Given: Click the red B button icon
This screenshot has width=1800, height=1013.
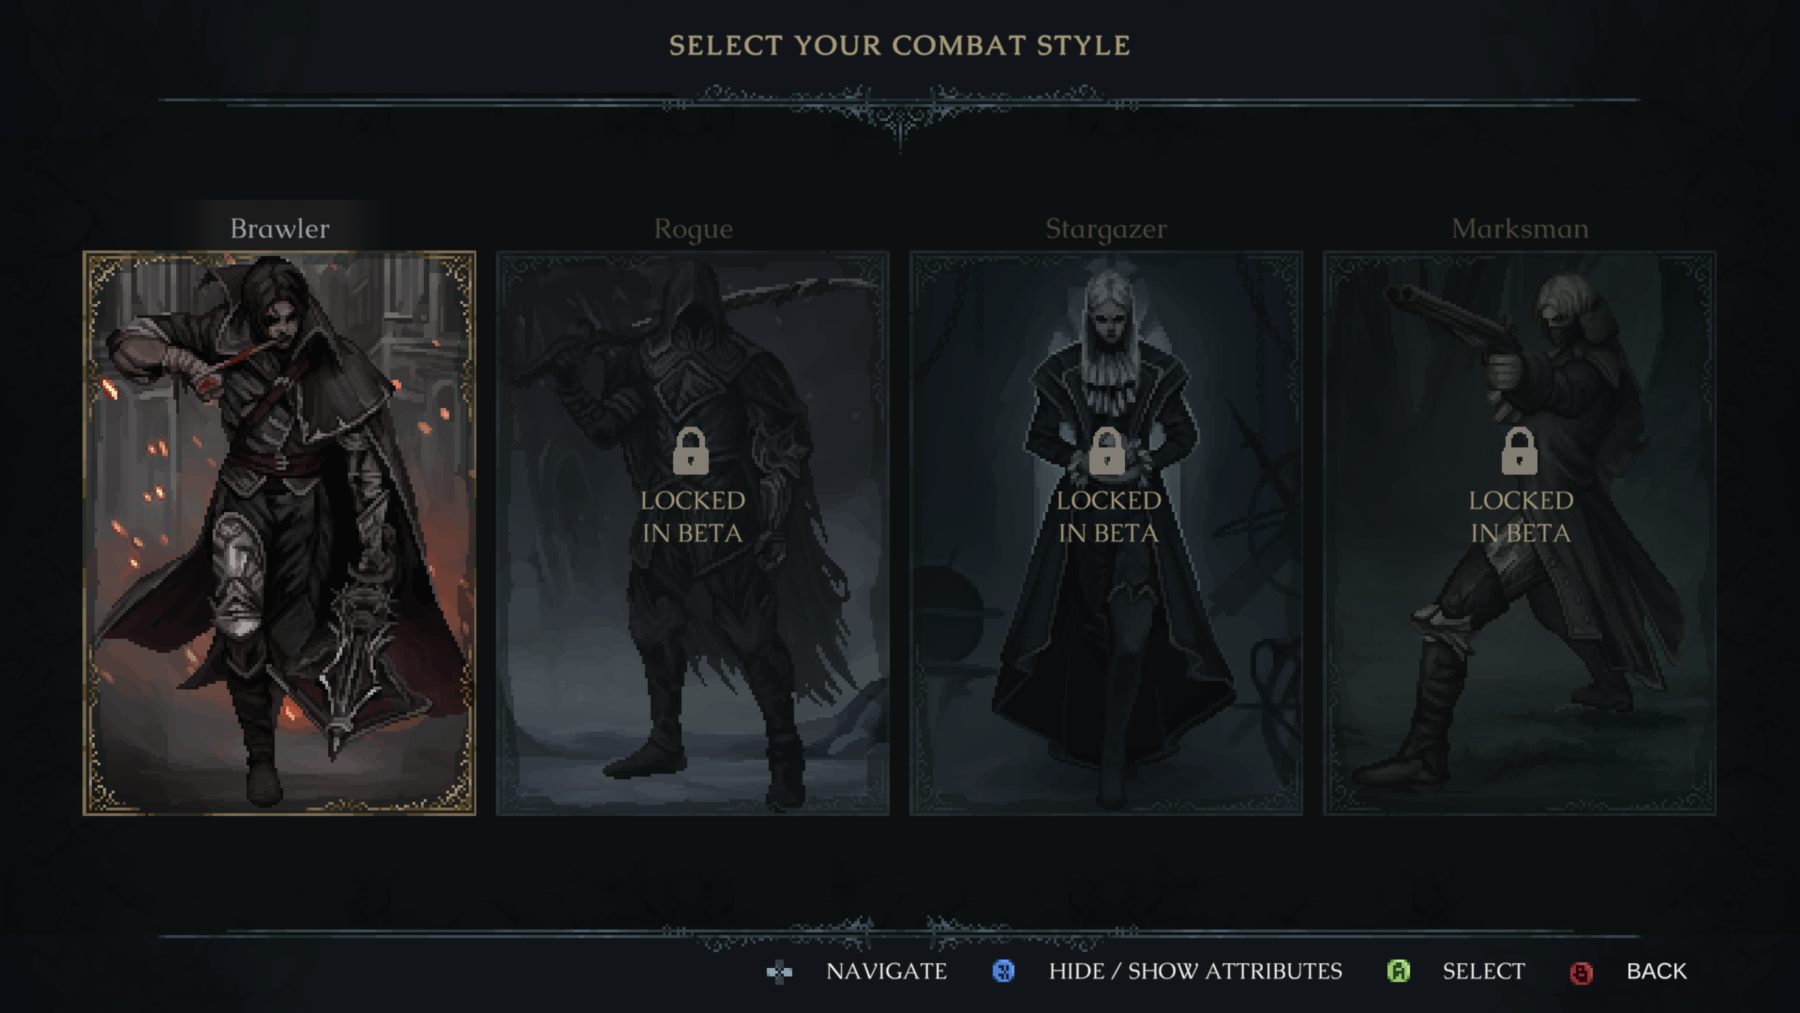Looking at the screenshot, I should click(x=1581, y=972).
